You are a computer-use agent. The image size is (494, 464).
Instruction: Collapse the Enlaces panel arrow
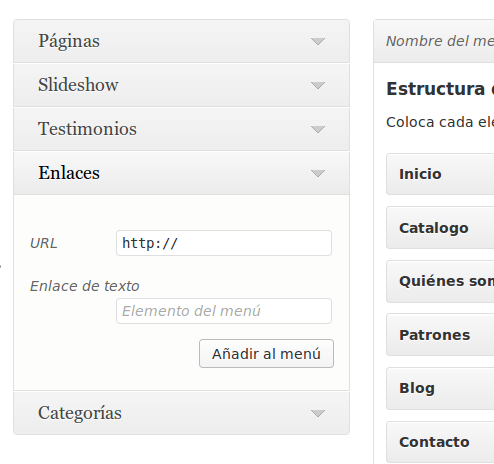(318, 173)
